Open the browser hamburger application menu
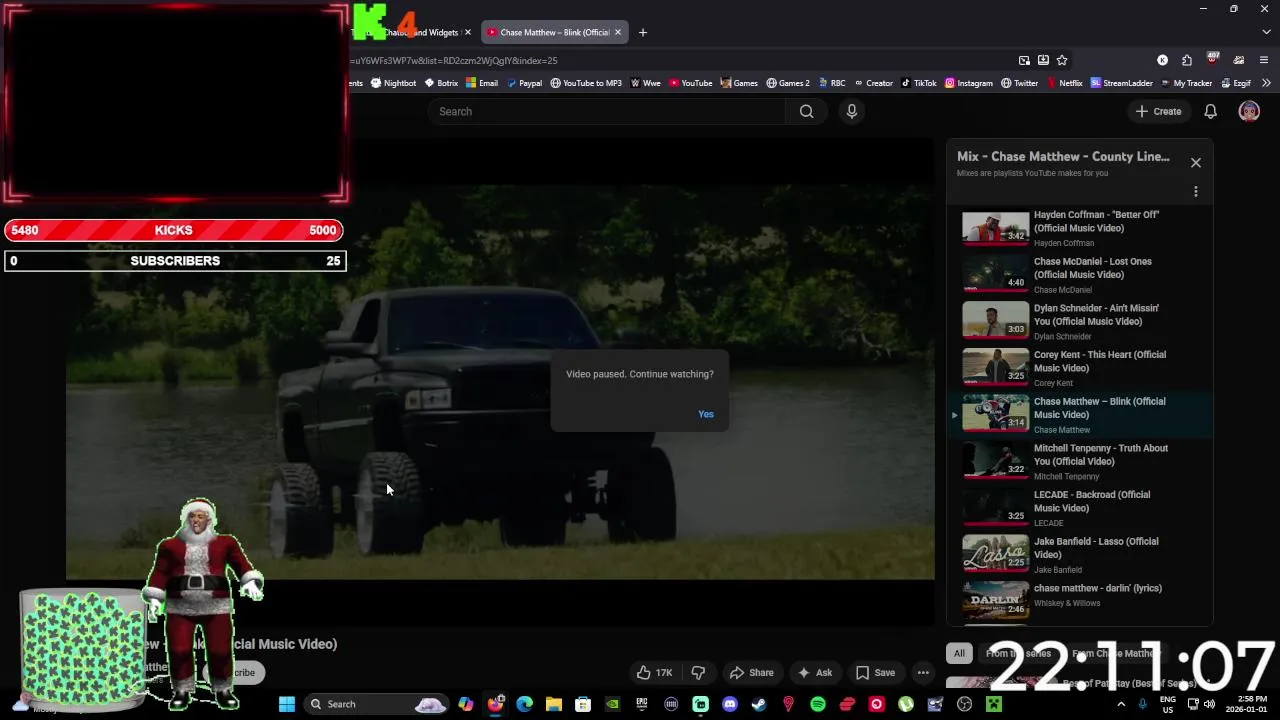The width and height of the screenshot is (1280, 720). 1264,60
